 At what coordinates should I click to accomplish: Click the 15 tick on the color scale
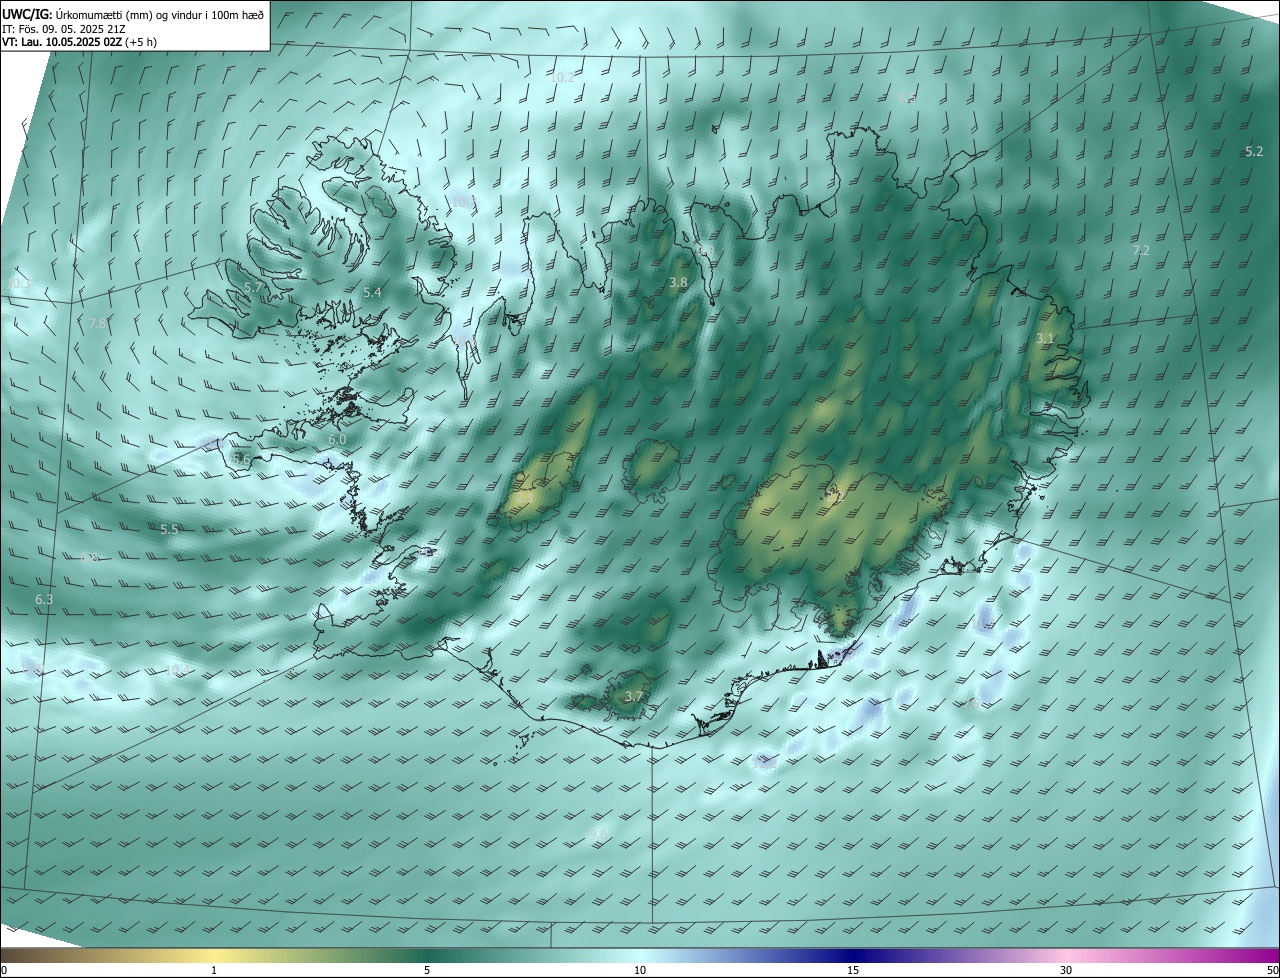click(x=853, y=970)
